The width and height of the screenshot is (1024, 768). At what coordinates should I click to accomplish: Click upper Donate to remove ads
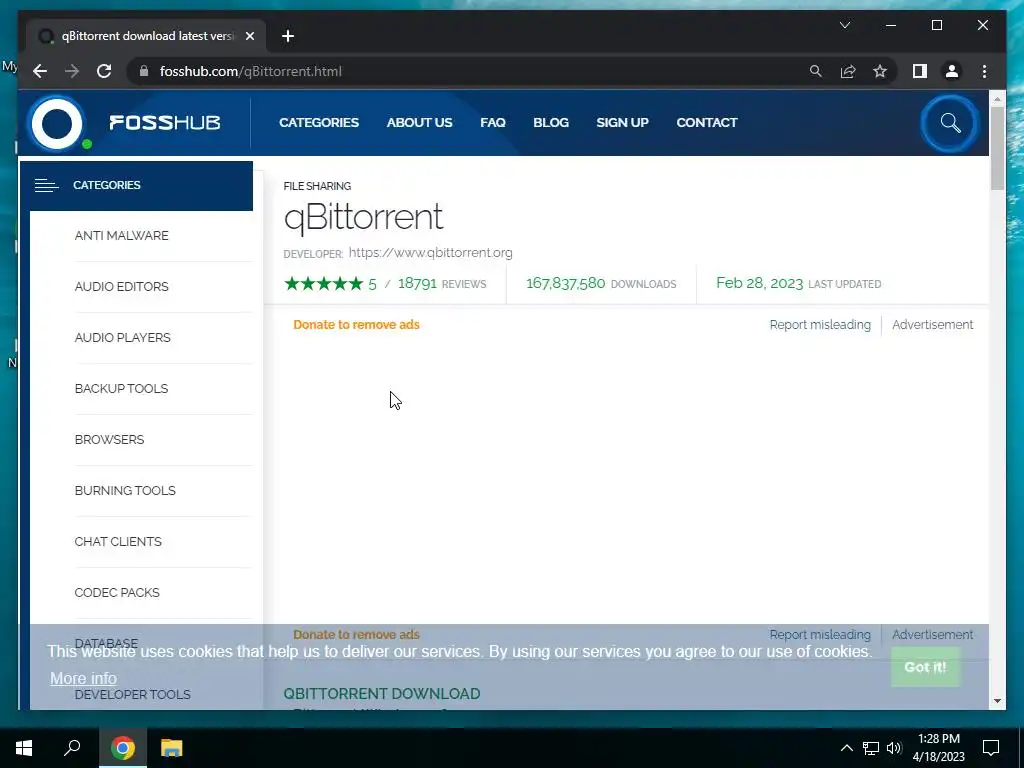357,325
